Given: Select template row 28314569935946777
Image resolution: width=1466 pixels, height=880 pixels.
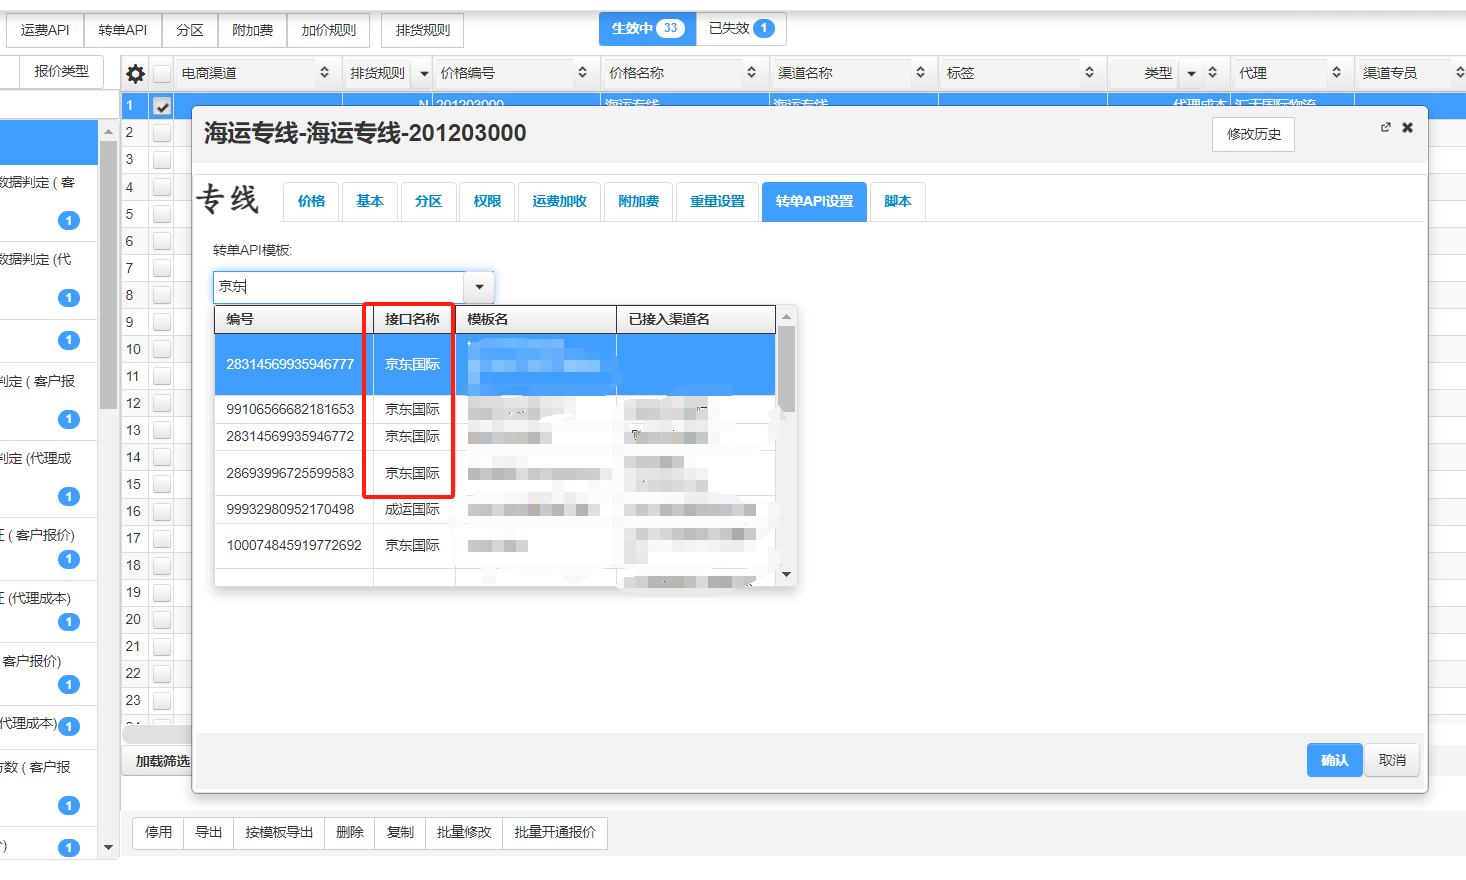Looking at the screenshot, I should pos(495,364).
